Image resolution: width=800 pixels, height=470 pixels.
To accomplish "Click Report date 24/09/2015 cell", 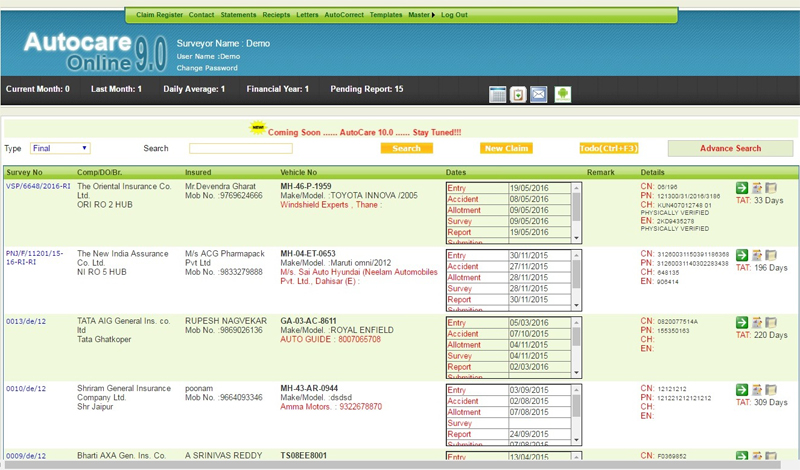I will tap(539, 434).
